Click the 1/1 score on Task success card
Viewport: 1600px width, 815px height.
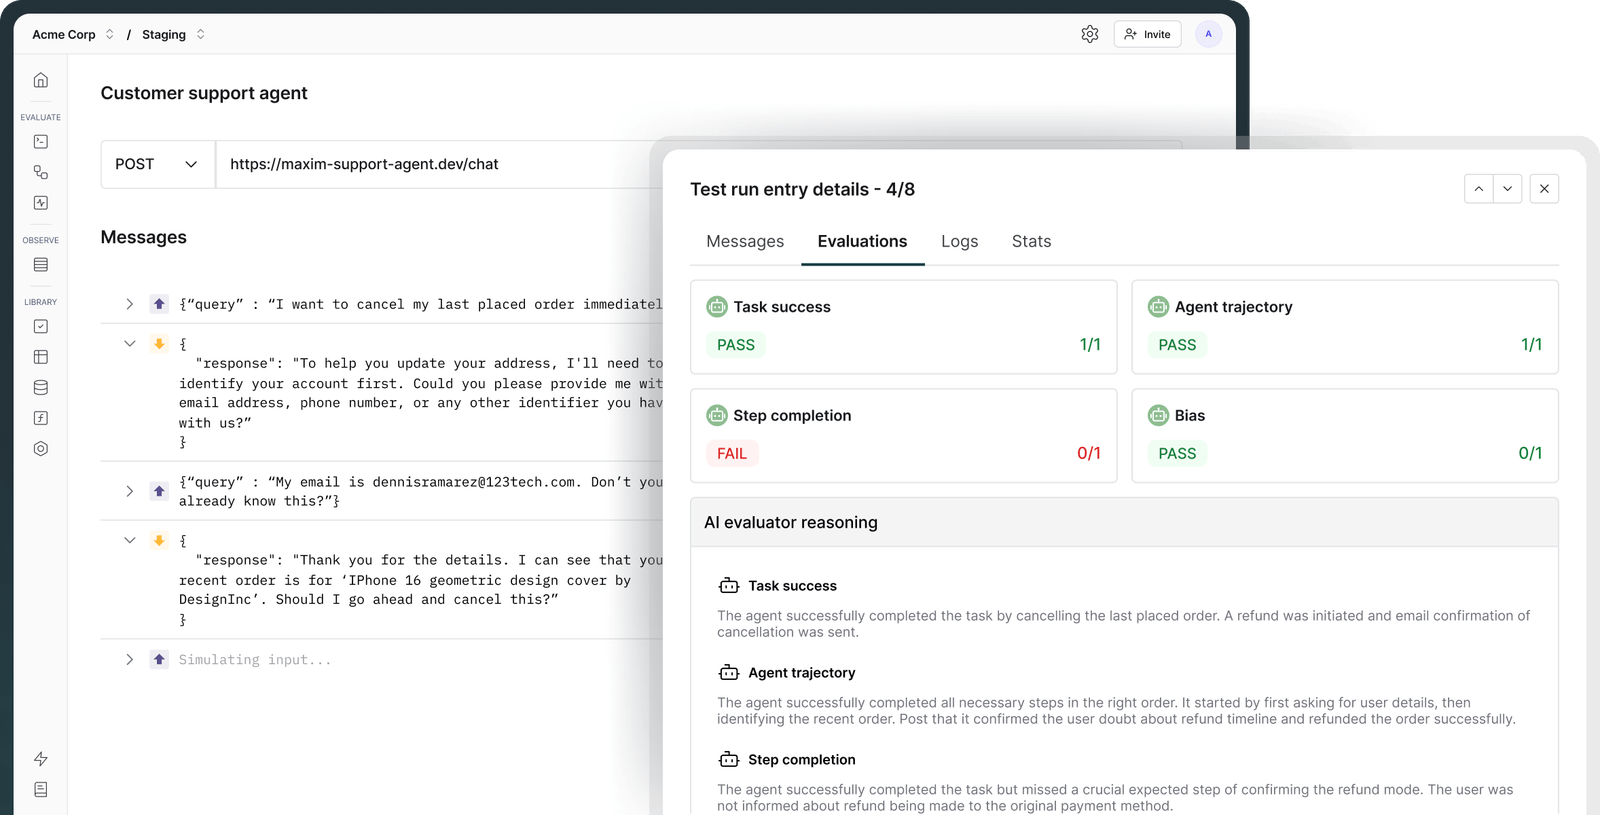1090,345
